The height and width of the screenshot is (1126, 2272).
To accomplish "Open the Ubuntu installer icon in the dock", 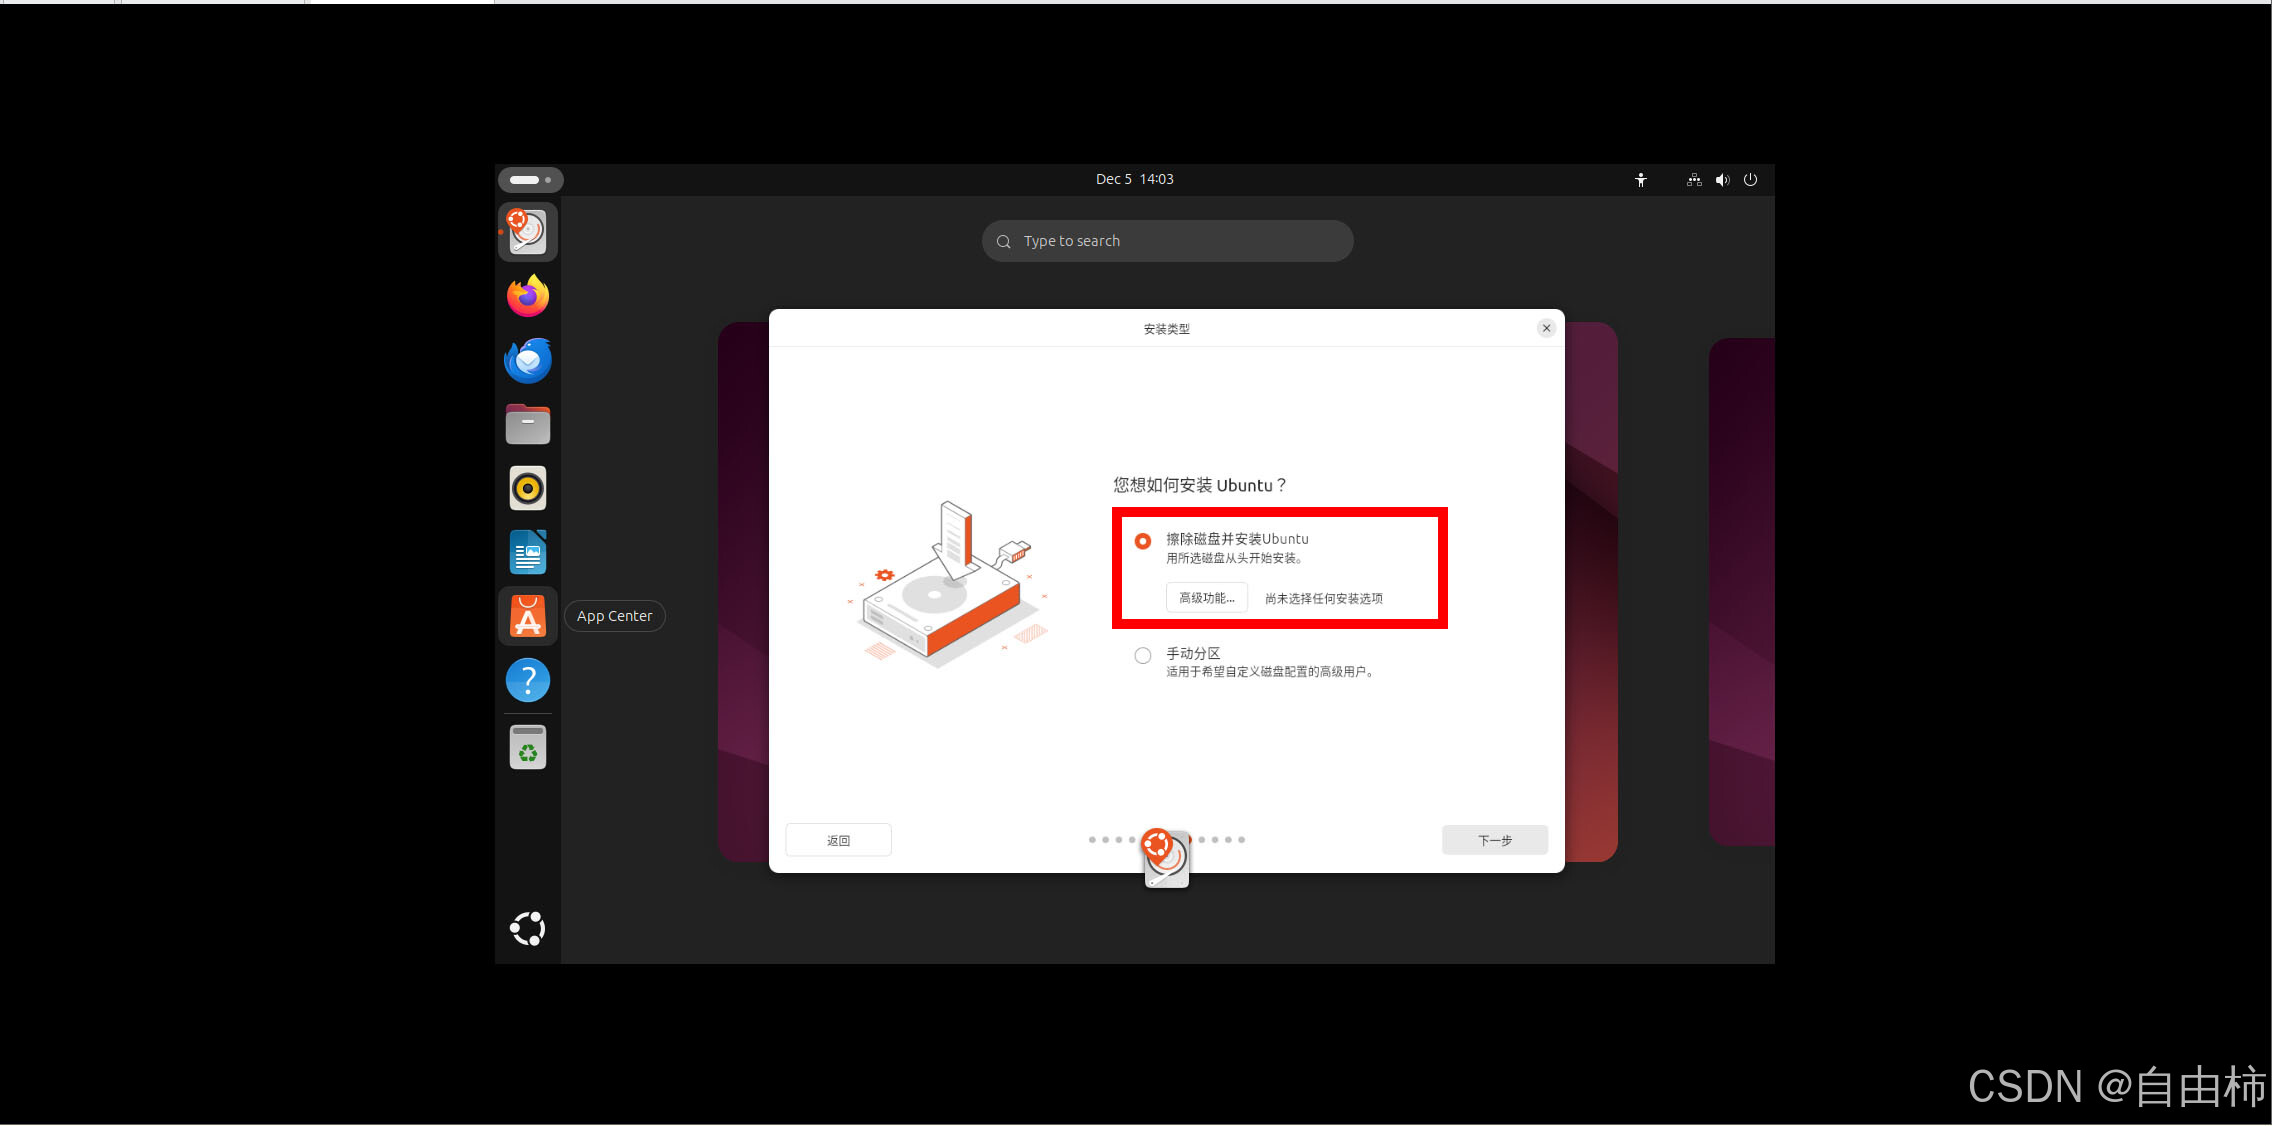I will [527, 230].
